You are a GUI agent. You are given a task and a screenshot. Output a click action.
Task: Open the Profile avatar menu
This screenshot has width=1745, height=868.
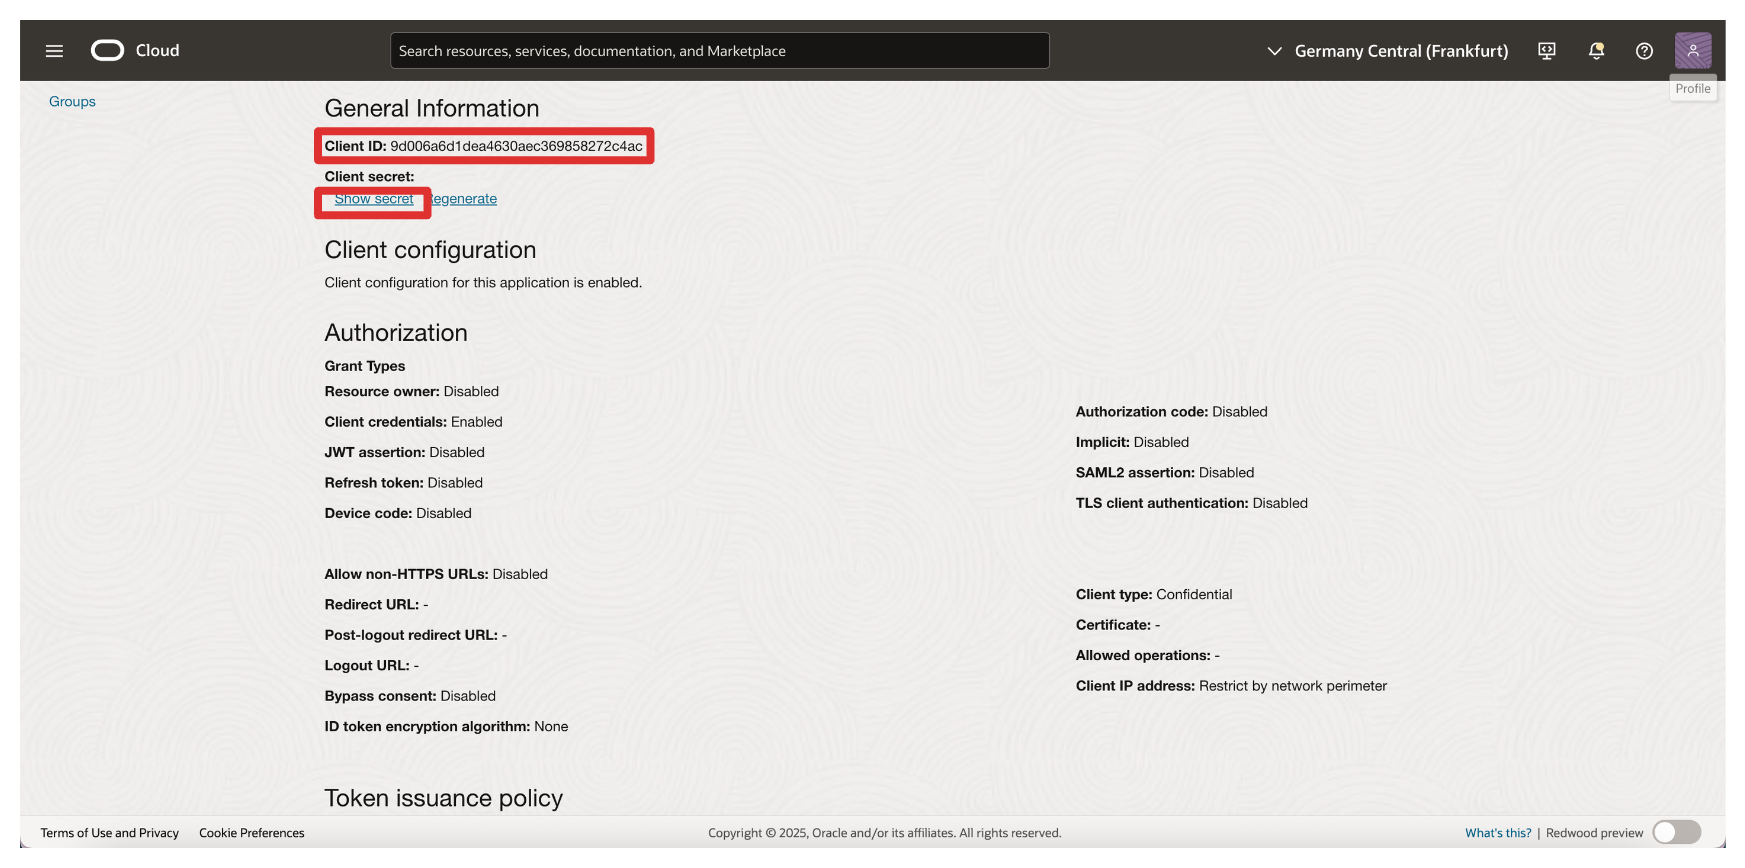click(1692, 50)
